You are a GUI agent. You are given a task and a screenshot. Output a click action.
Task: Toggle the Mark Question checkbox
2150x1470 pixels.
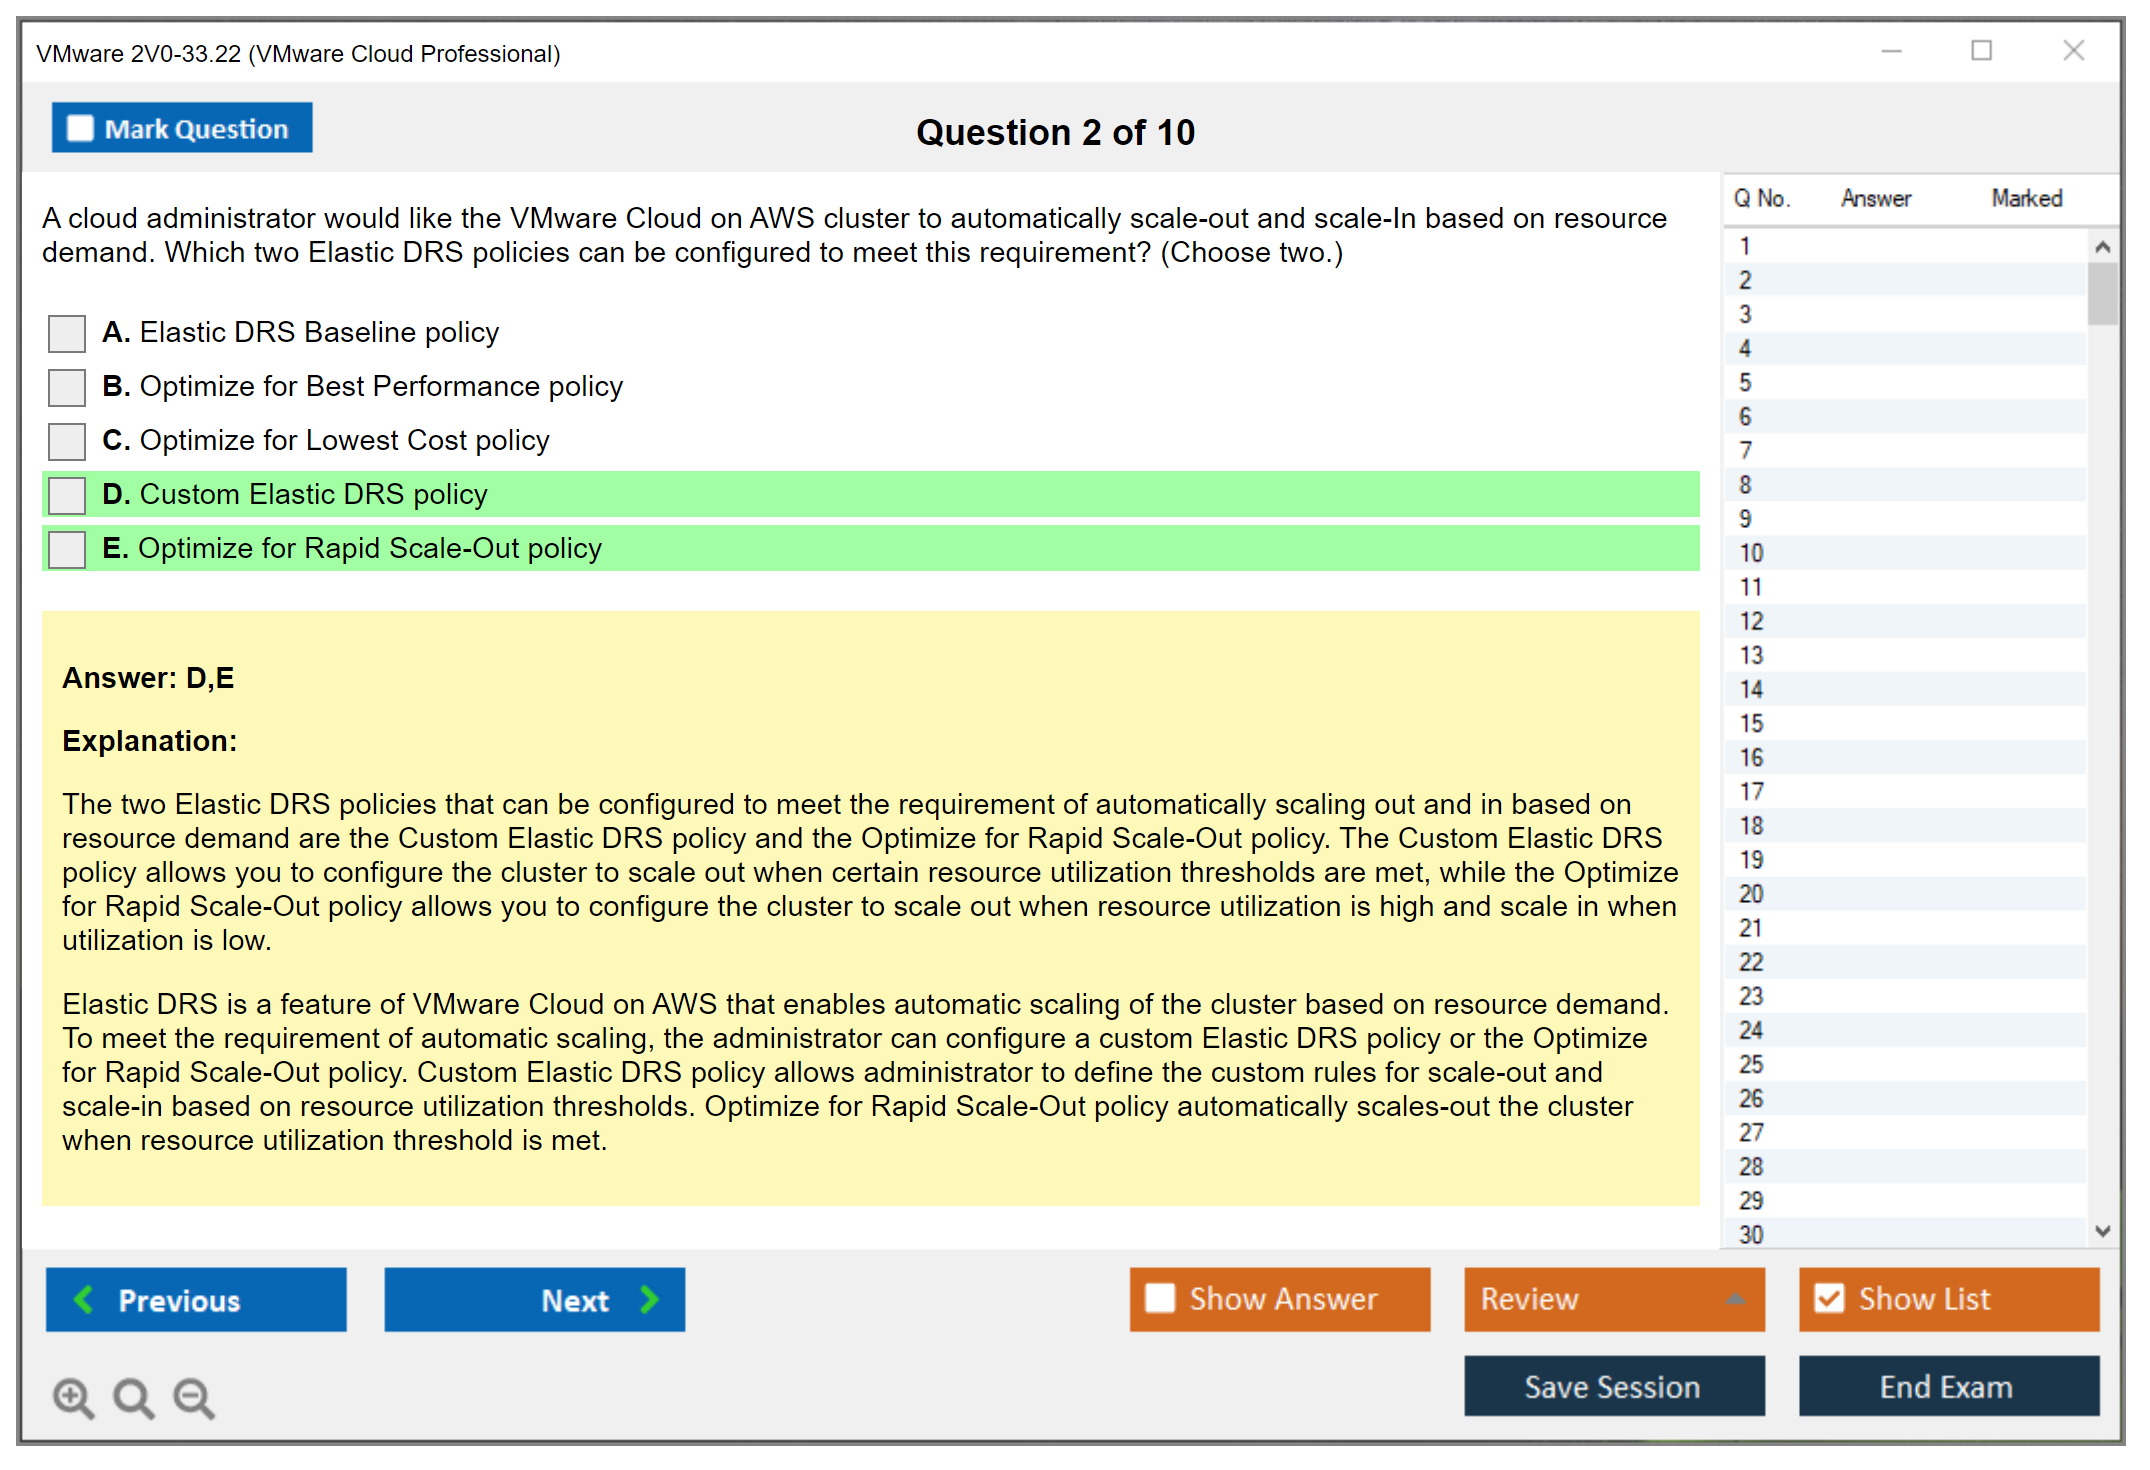pyautogui.click(x=80, y=128)
